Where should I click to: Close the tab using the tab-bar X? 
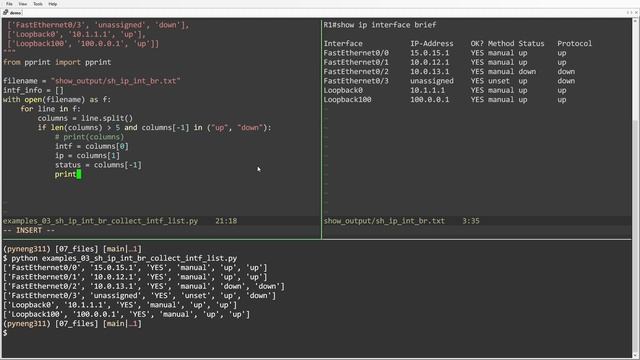tap(636, 13)
